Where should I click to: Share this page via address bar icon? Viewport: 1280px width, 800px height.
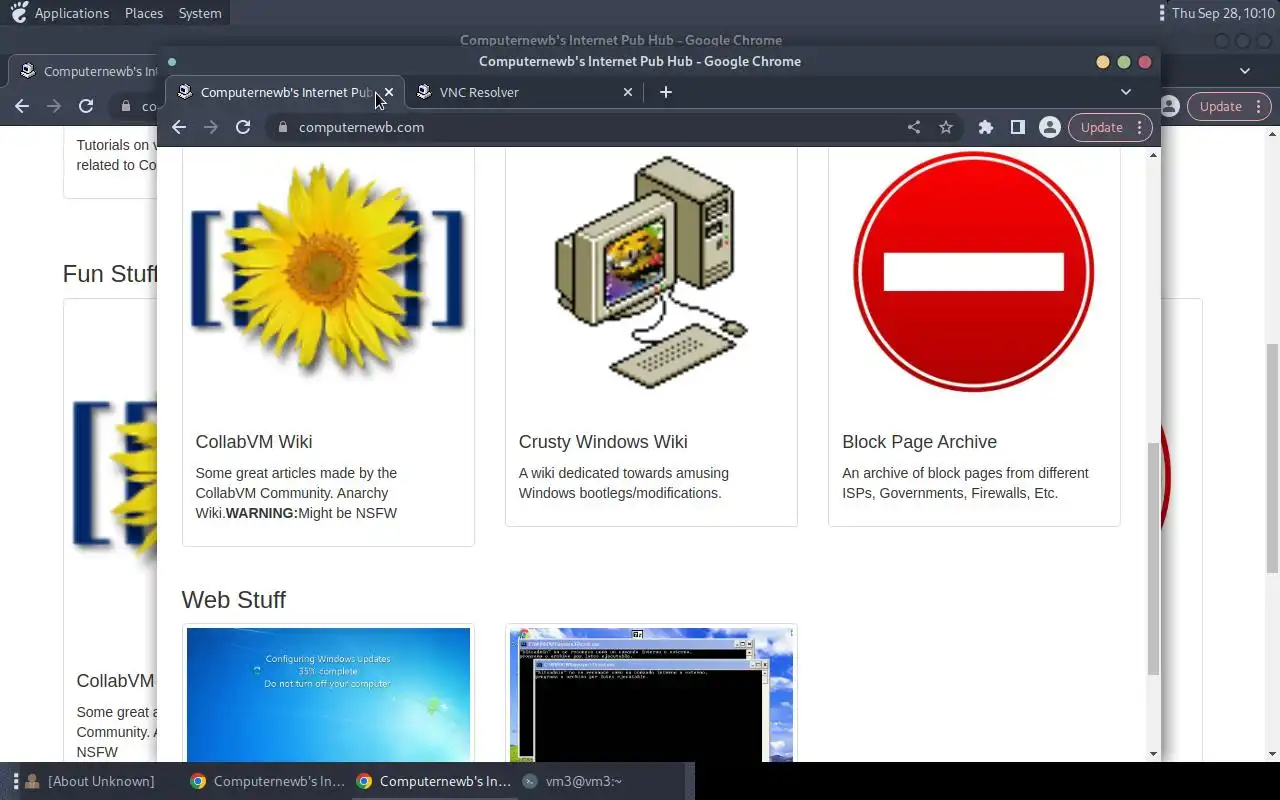pos(914,127)
